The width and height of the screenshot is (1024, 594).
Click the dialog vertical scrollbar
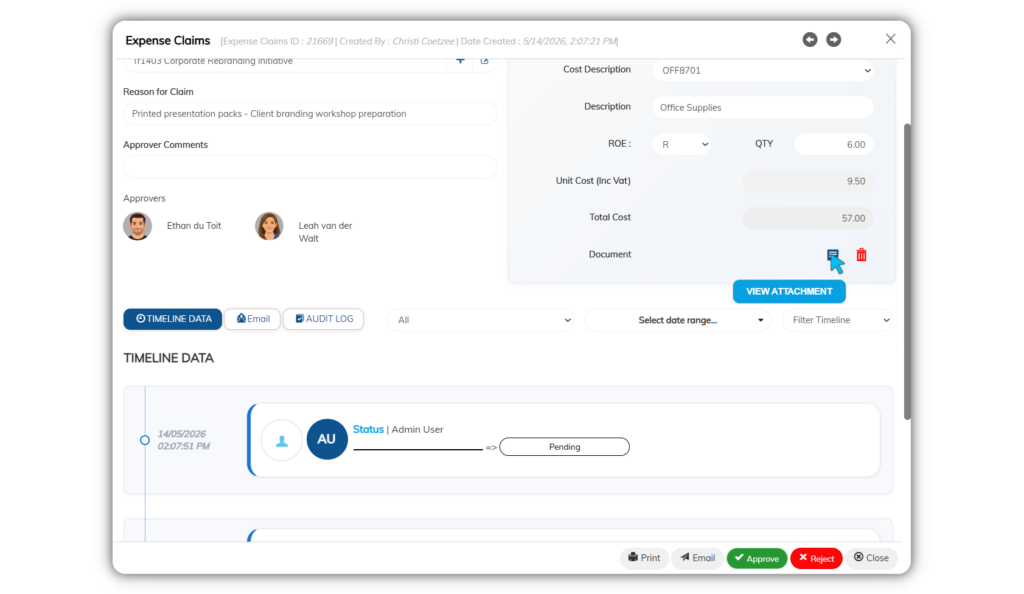point(907,271)
